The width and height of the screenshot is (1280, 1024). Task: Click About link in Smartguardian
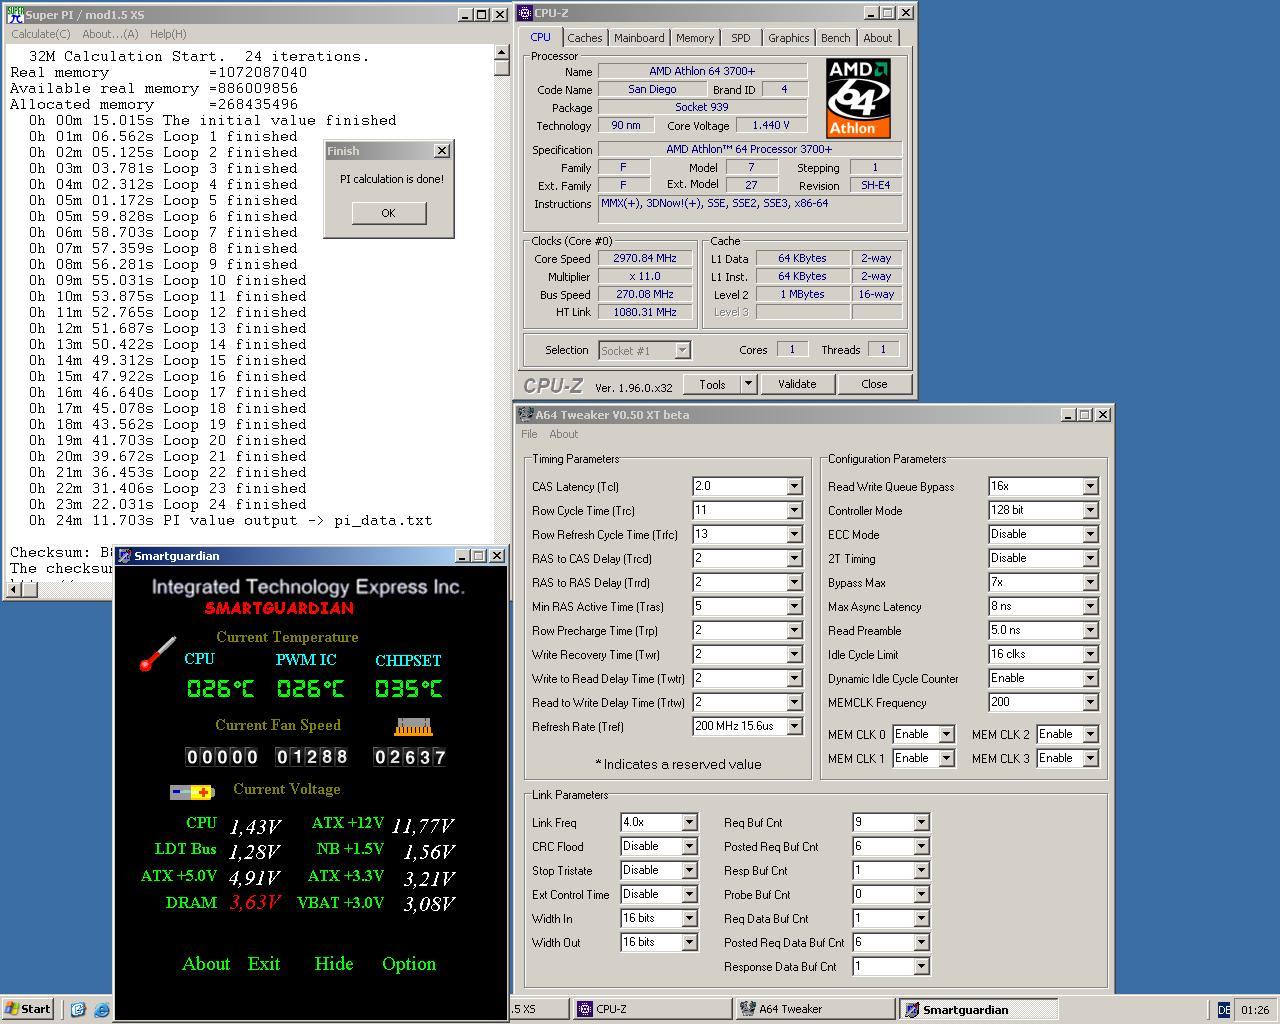tap(206, 964)
